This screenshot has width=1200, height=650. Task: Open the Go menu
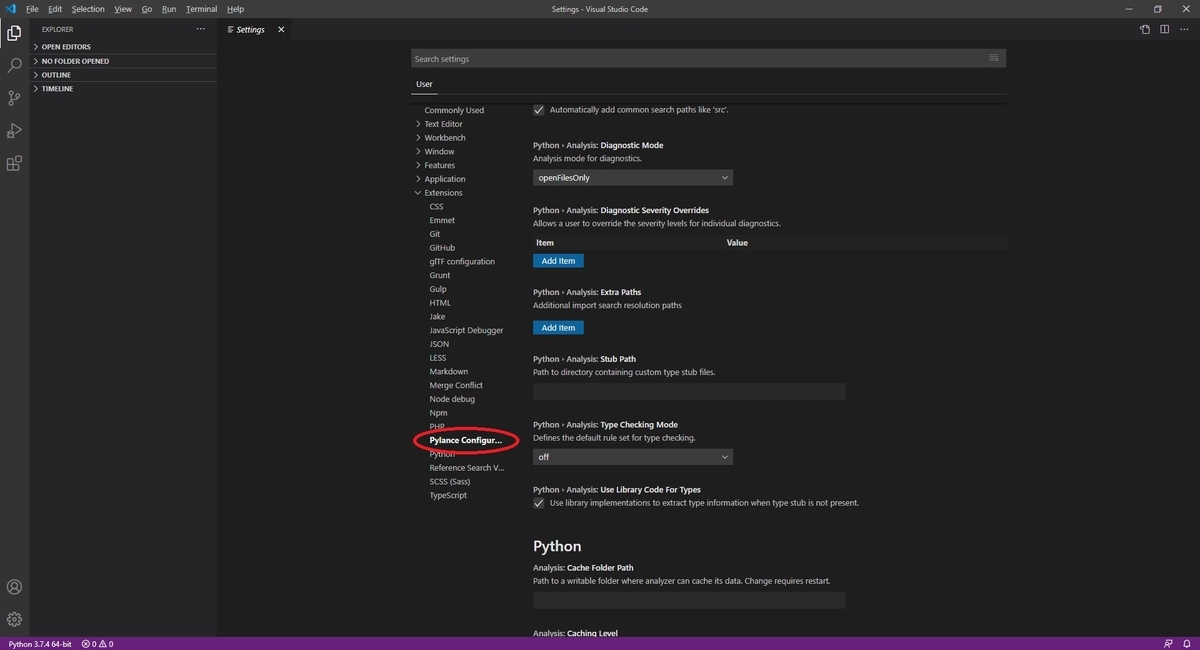click(x=147, y=9)
